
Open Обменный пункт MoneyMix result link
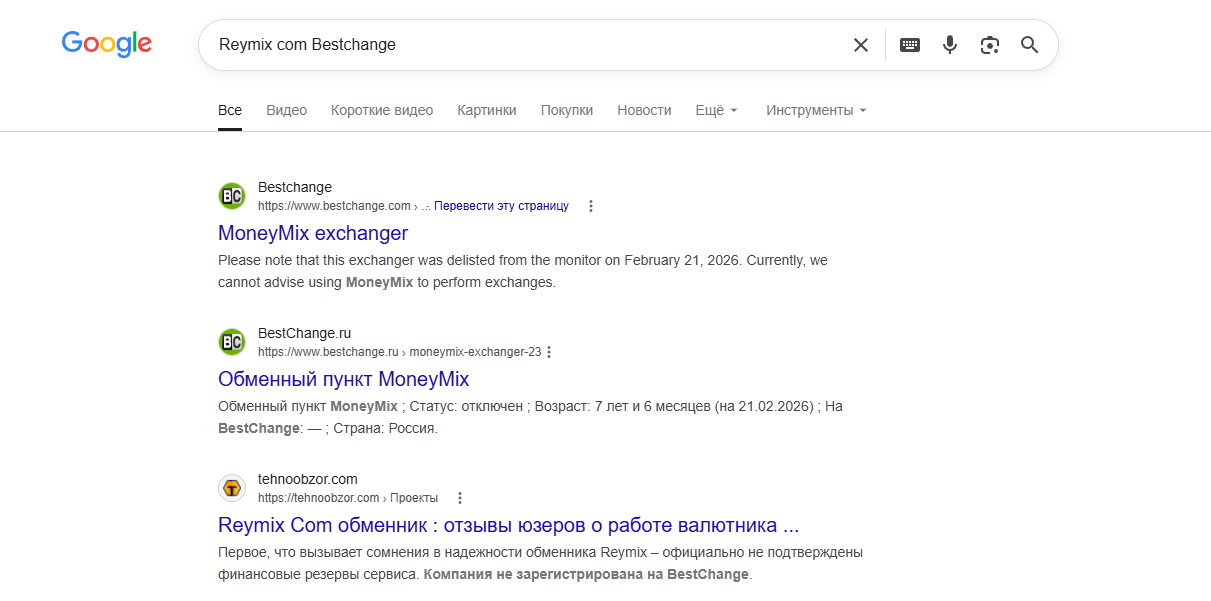coord(344,379)
